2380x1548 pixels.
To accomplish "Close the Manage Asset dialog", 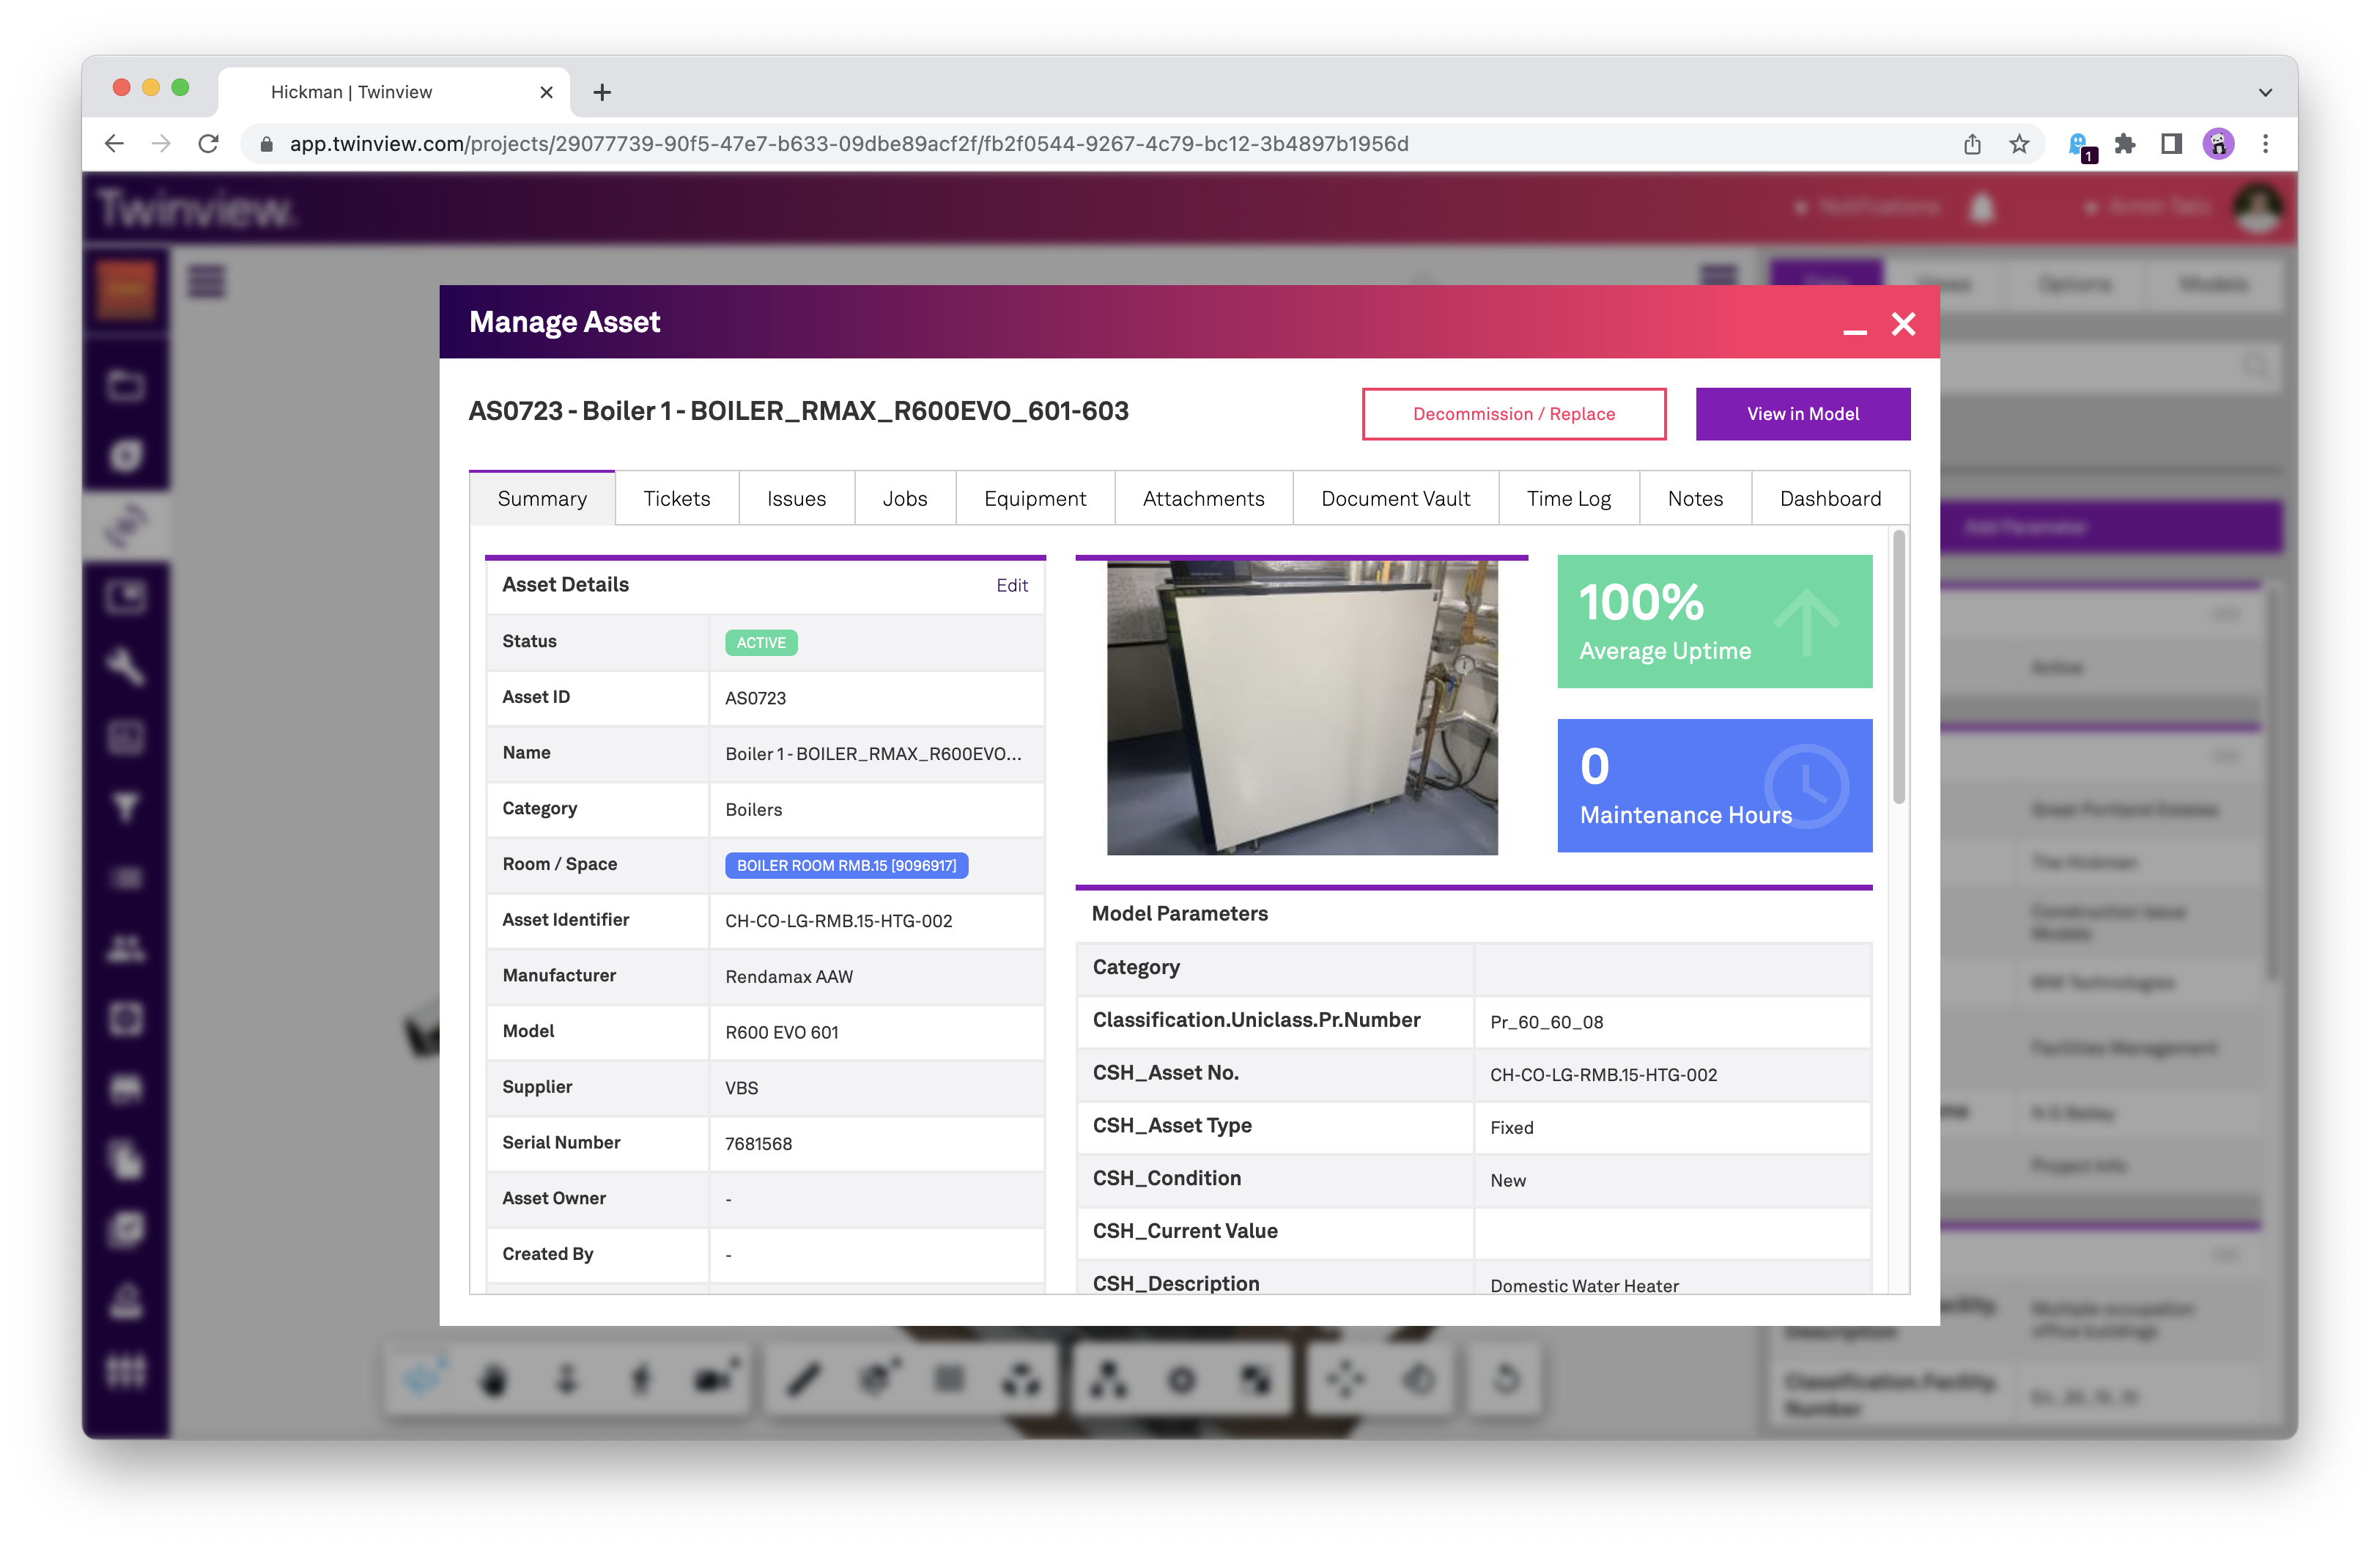I will pos(1903,323).
